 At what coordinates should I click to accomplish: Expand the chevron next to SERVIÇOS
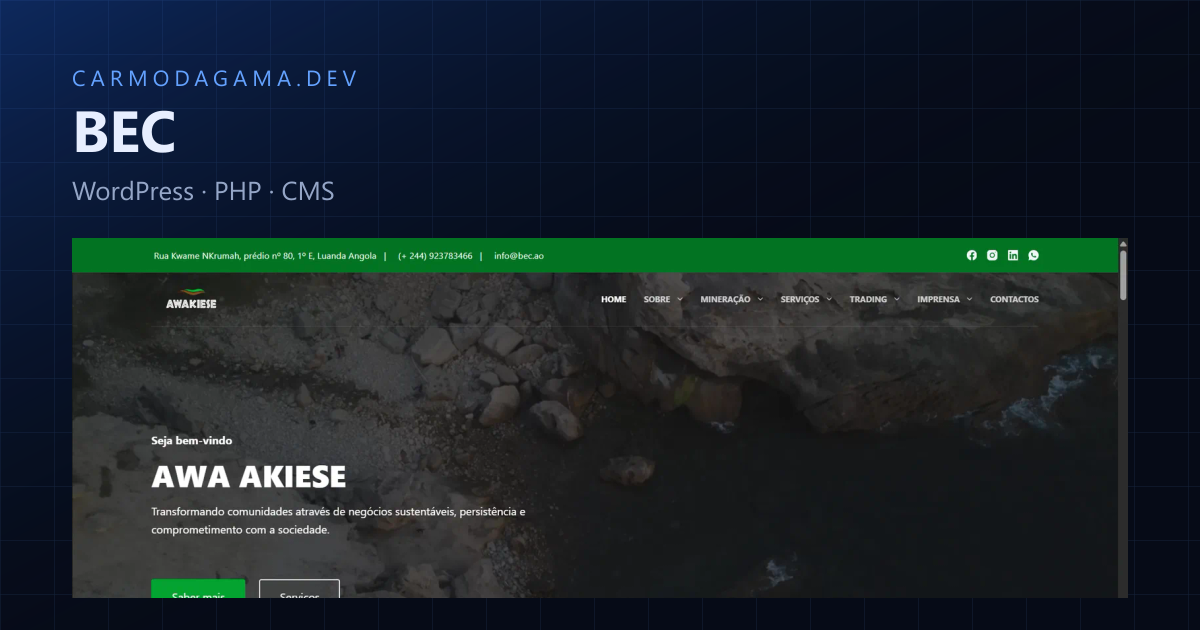coord(829,299)
